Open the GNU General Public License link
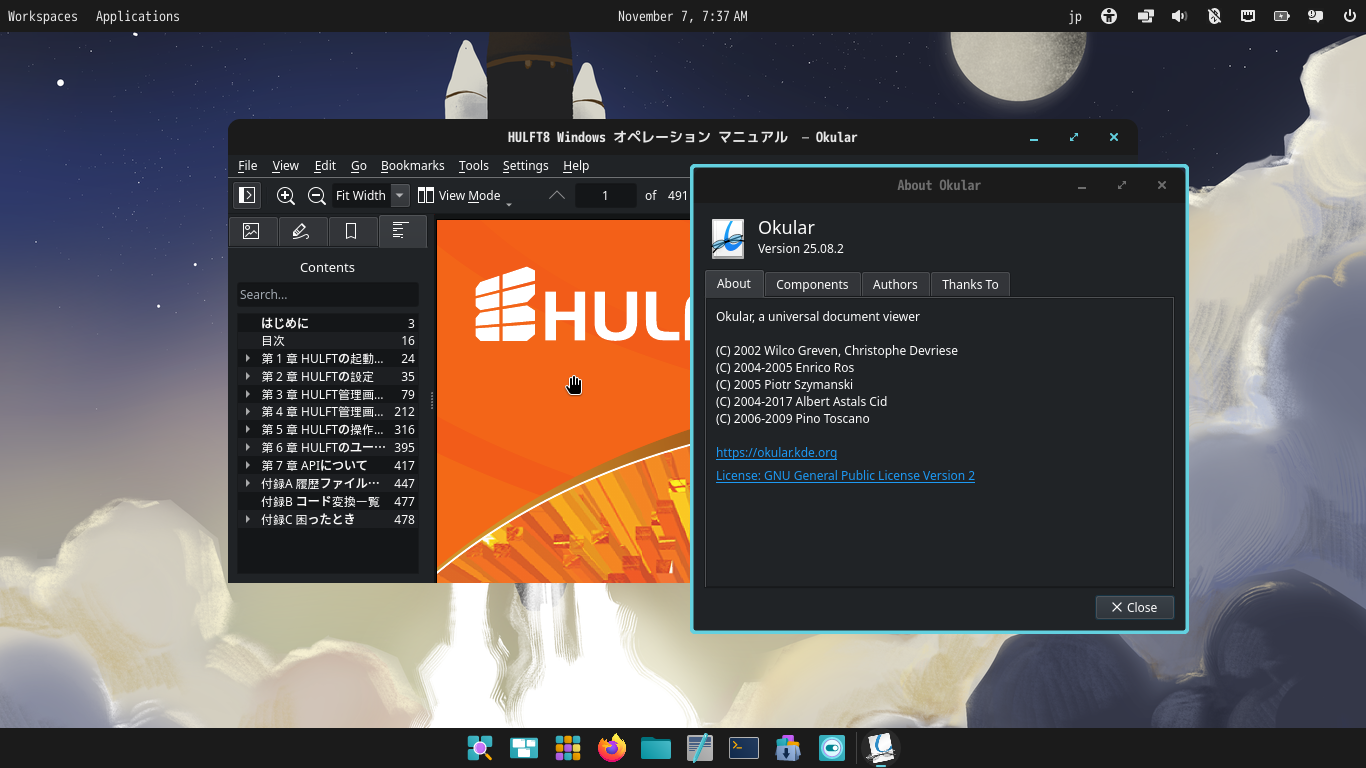Image resolution: width=1366 pixels, height=768 pixels. pyautogui.click(x=845, y=476)
